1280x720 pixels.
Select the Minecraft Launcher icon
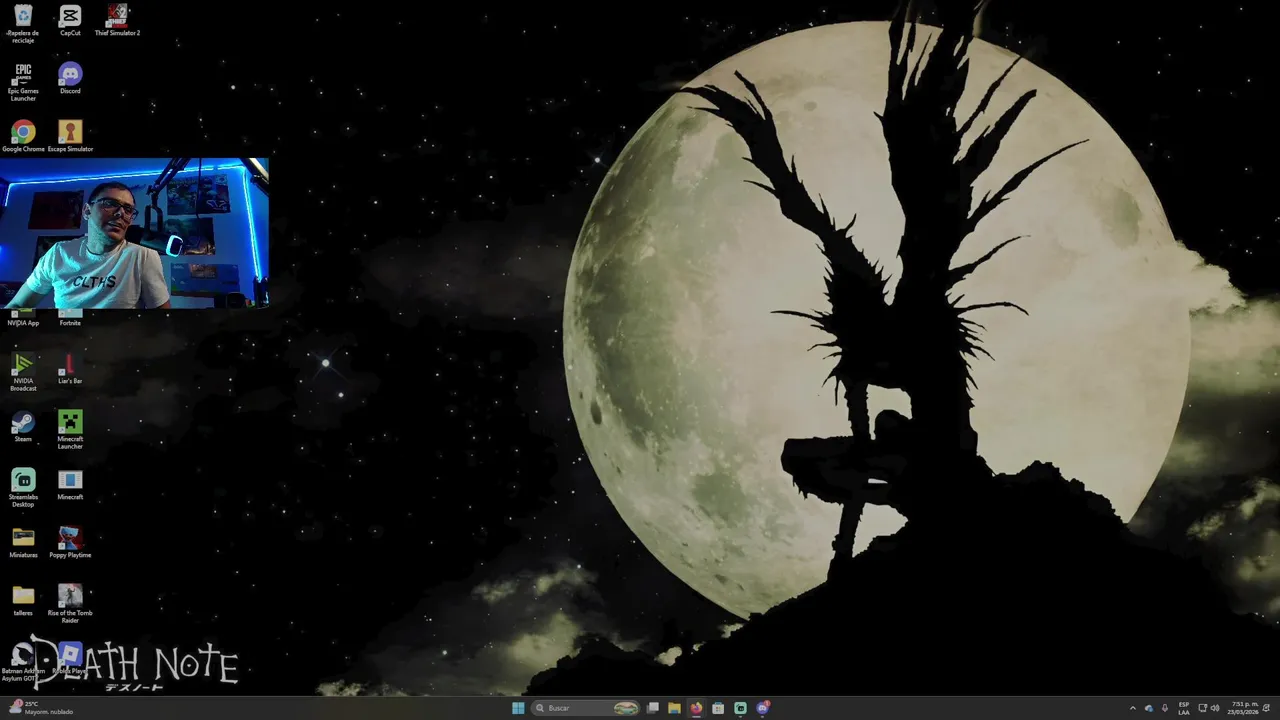click(70, 430)
